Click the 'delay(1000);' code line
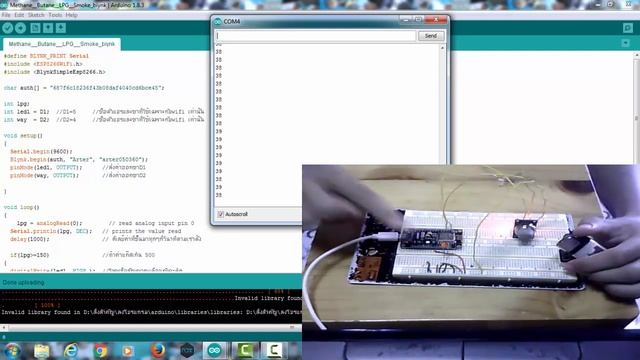The height and width of the screenshot is (360, 640). (x=29, y=239)
